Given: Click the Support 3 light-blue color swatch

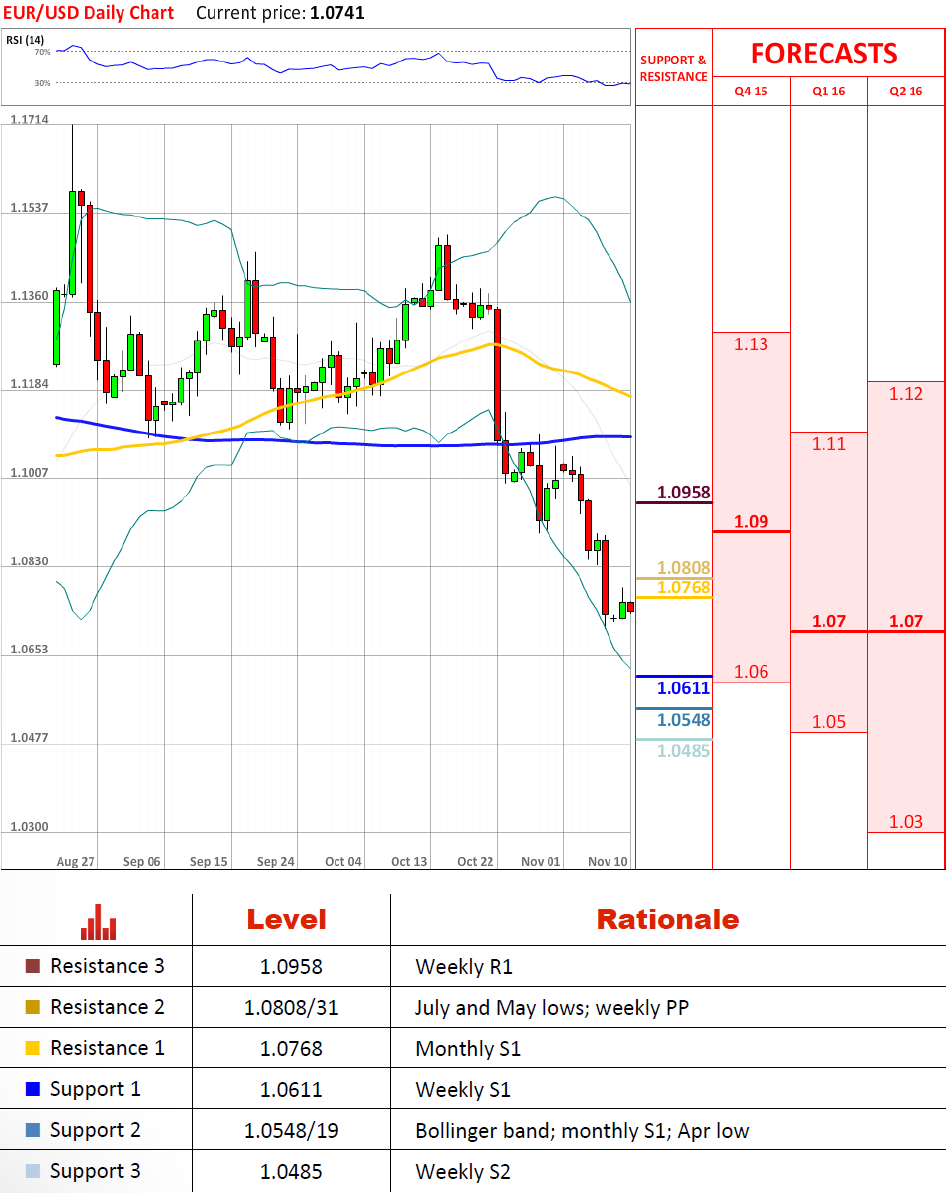Looking at the screenshot, I should (x=33, y=1171).
